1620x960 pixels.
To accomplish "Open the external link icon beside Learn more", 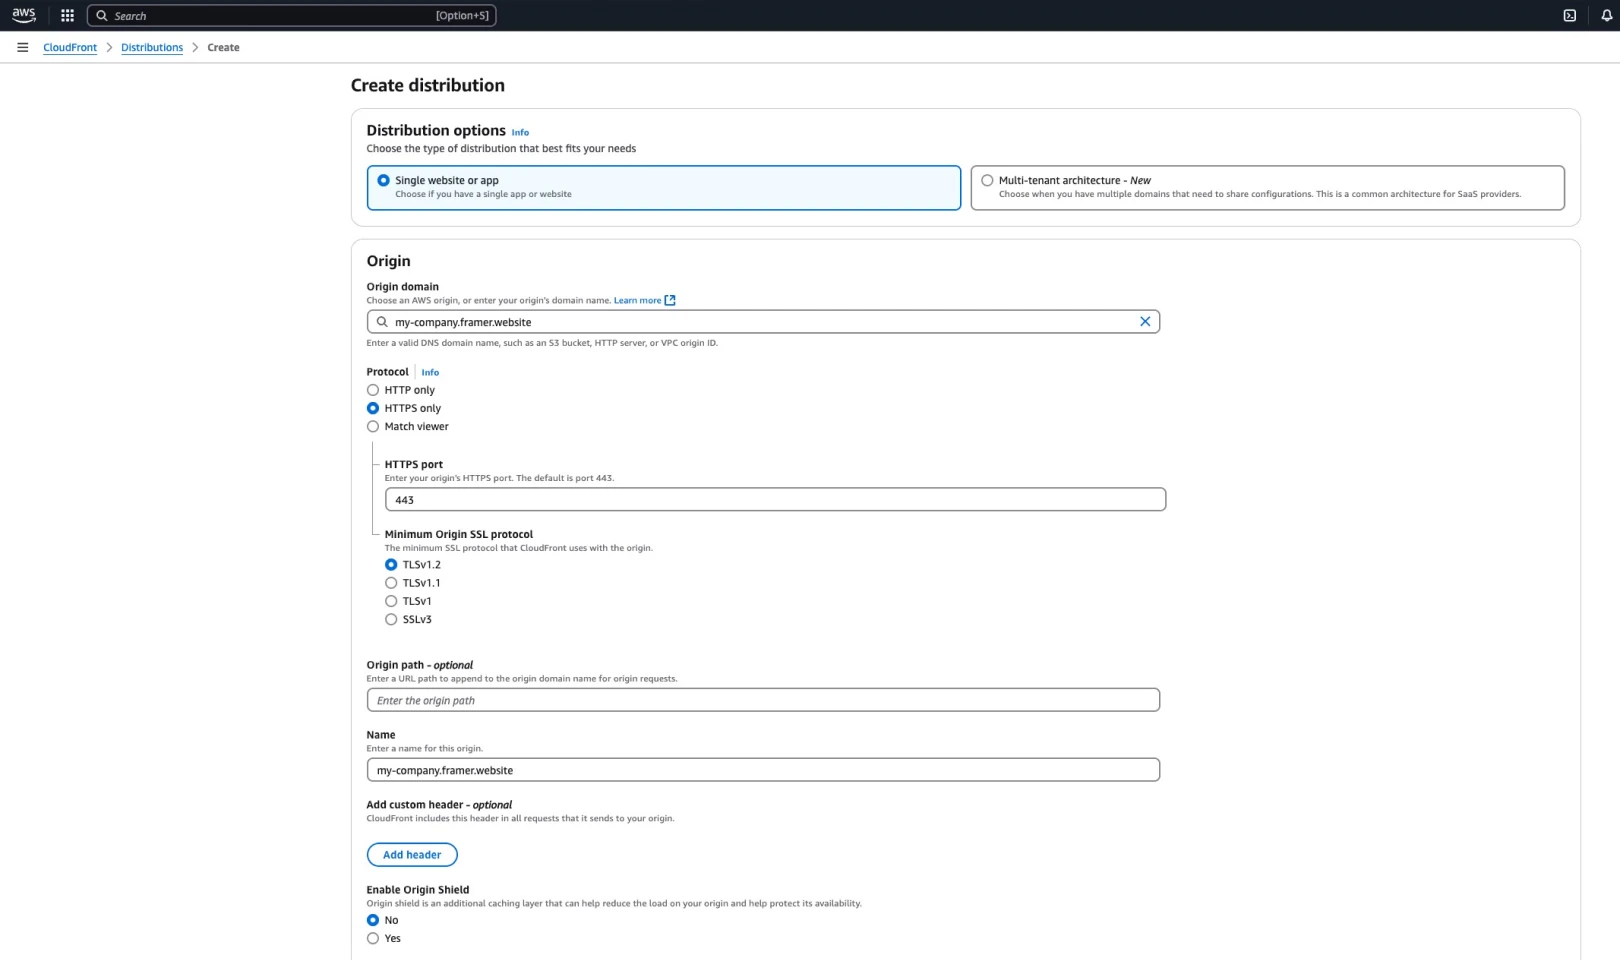I will [x=670, y=300].
